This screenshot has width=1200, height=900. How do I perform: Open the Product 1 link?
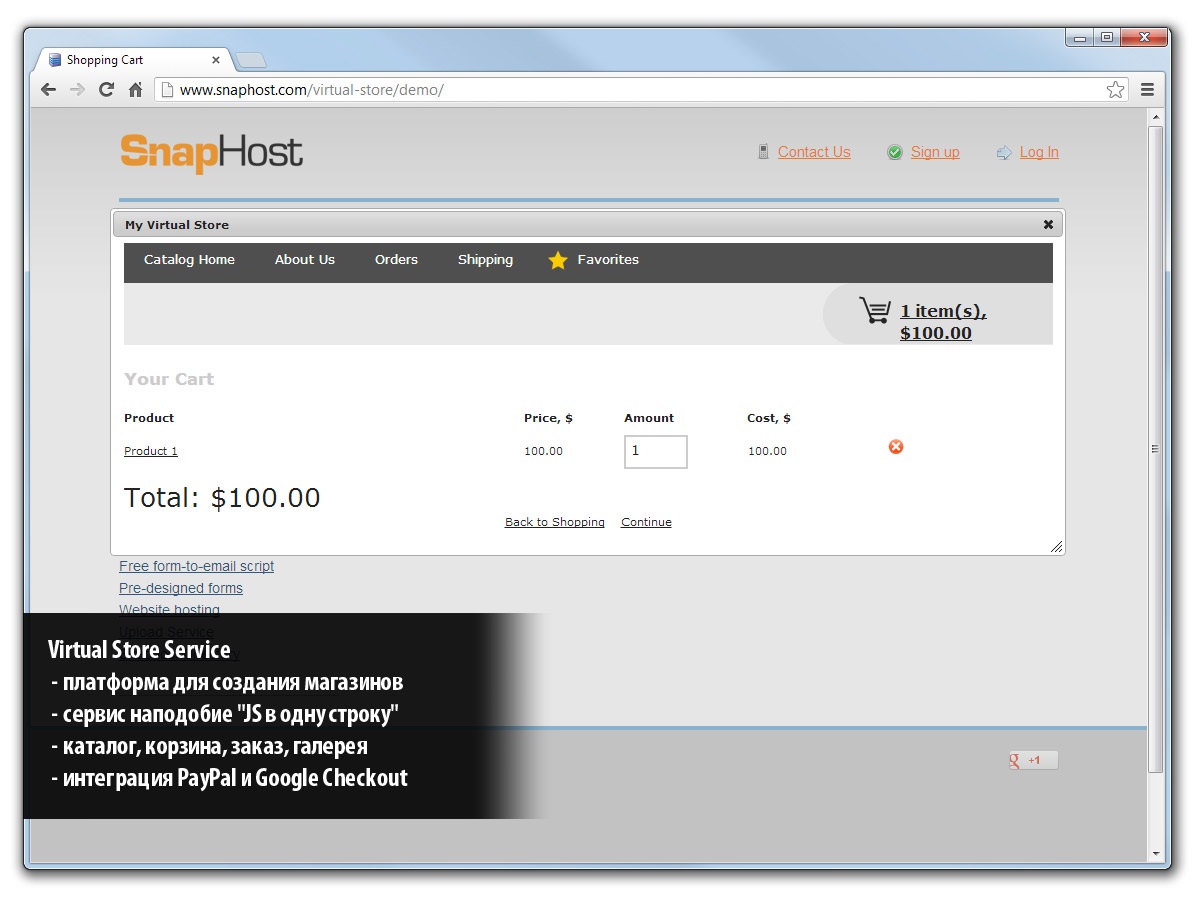(151, 451)
